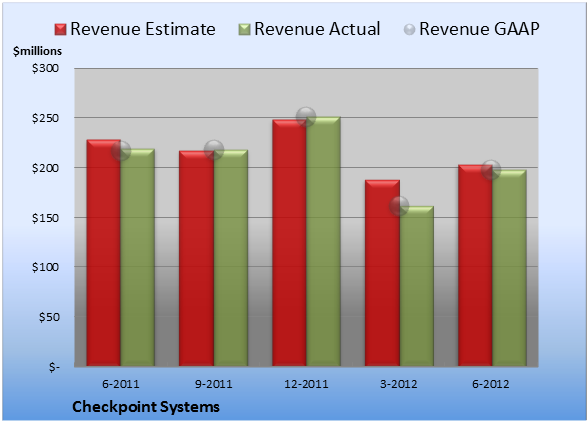Click the 'Checkpoint Systems' chart title
Viewport: 588px width, 422px height.
tap(146, 407)
